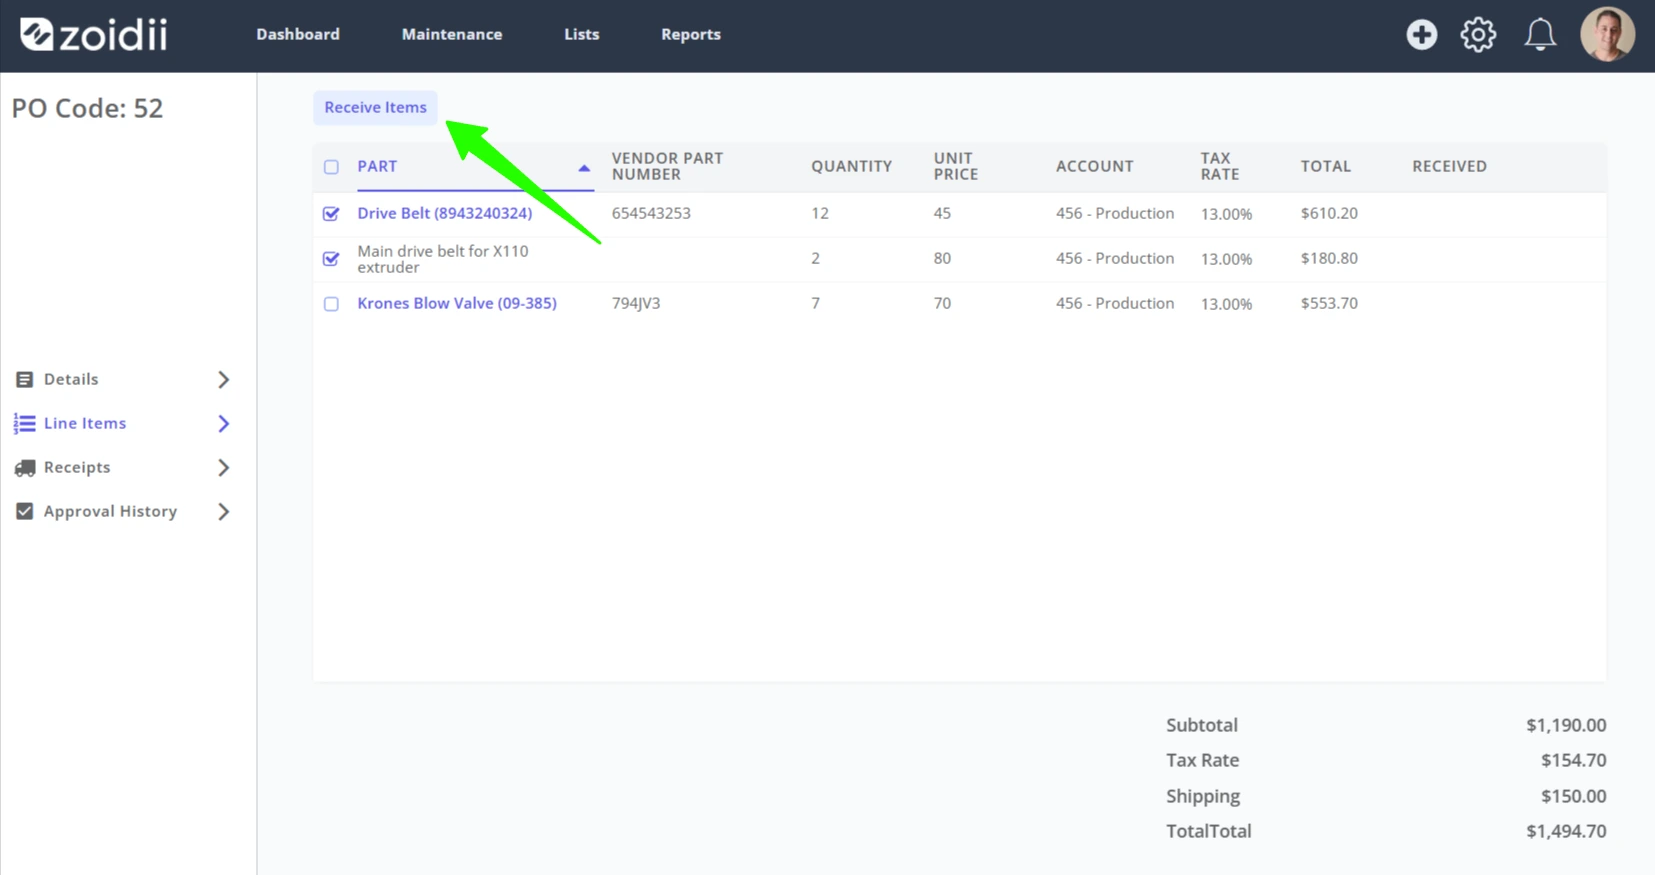Go to Receipts section

tap(77, 467)
